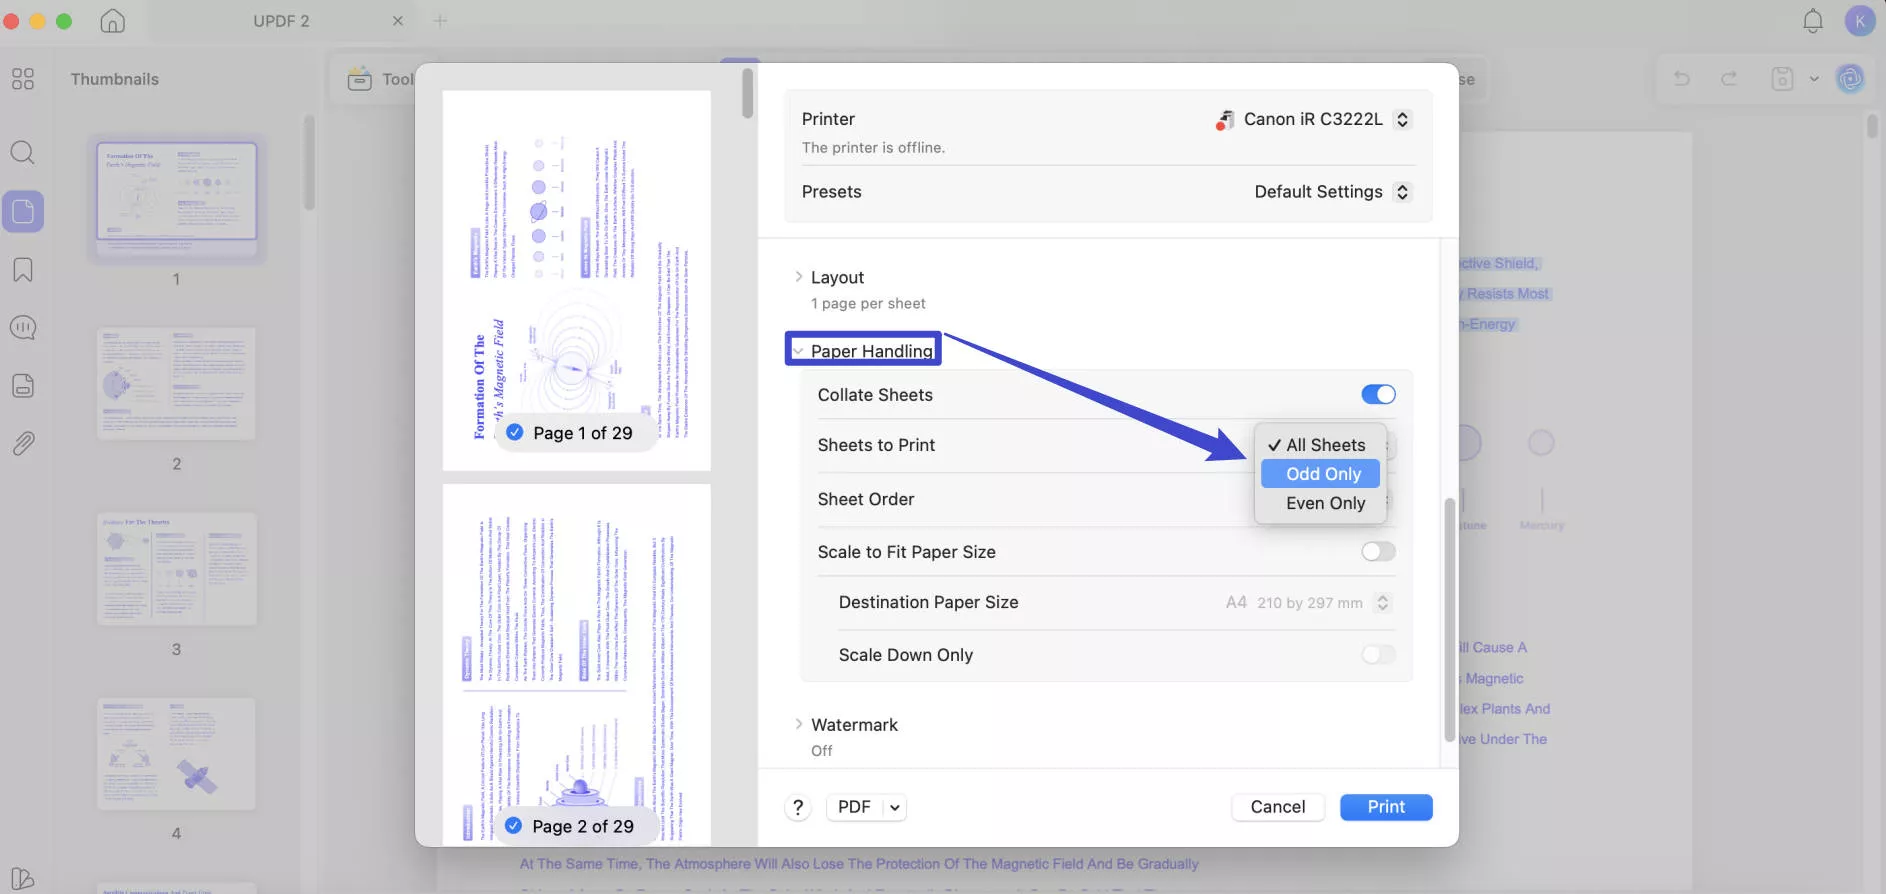Open the page organizer sidebar icon

[23, 386]
